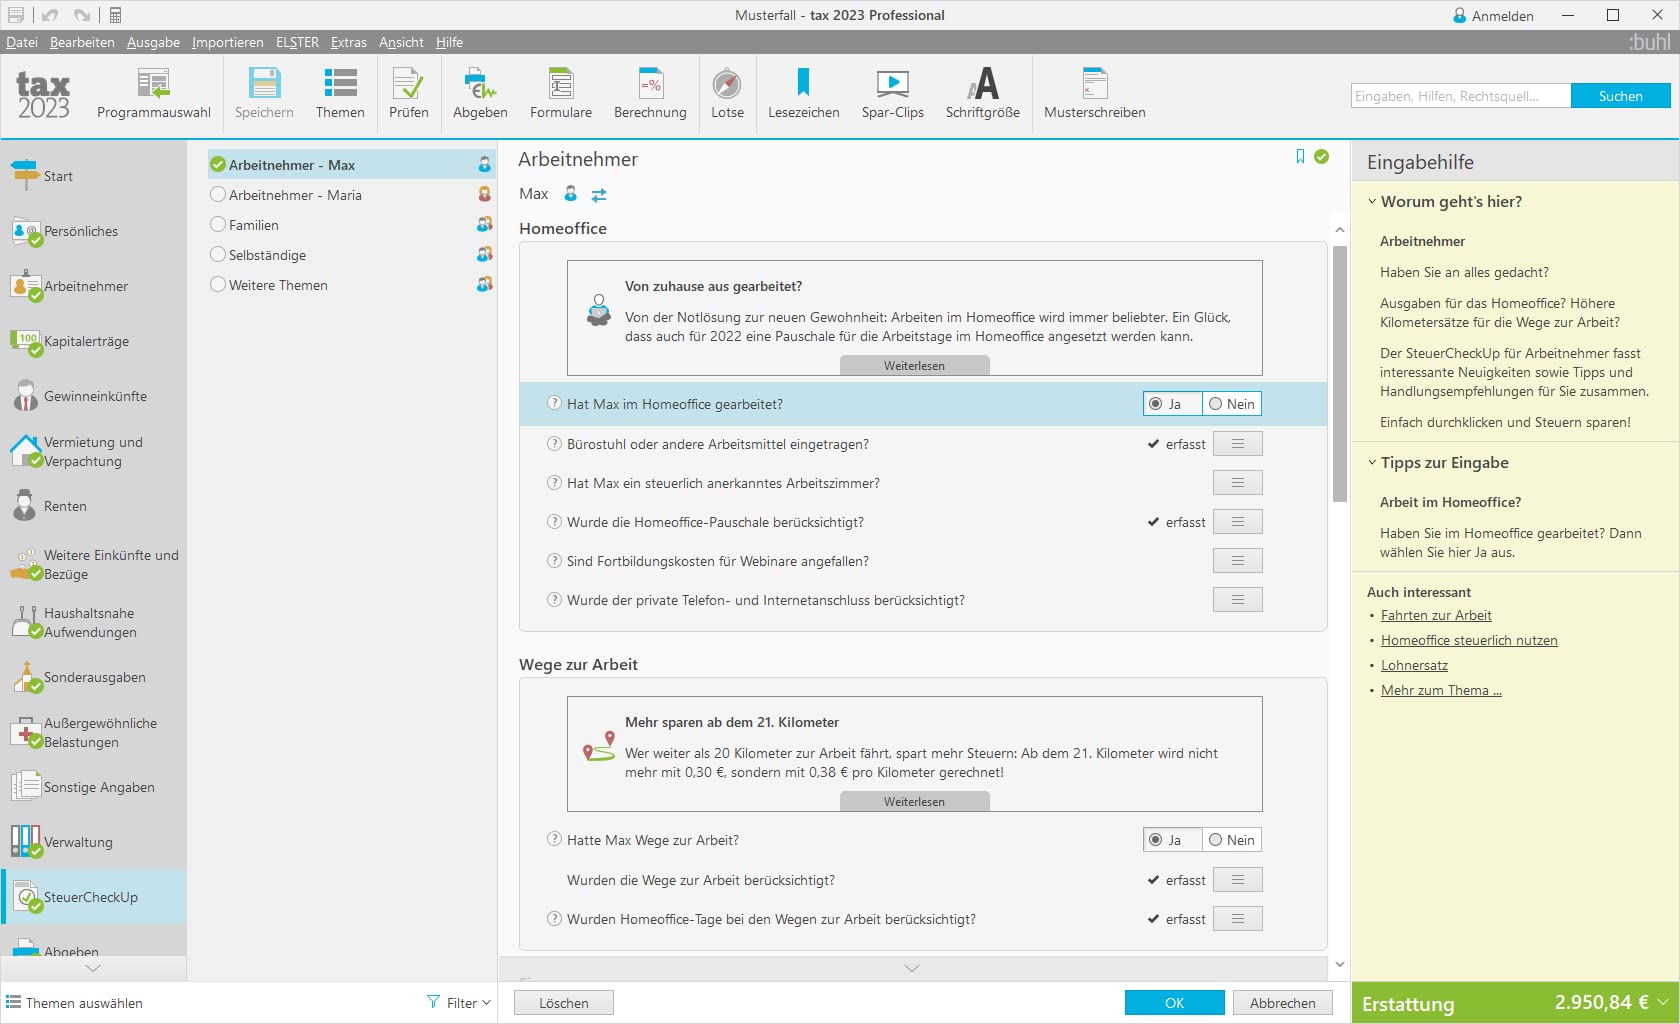The height and width of the screenshot is (1024, 1680).
Task: Click the down chevron below the sidebar list
Action: coord(93,968)
